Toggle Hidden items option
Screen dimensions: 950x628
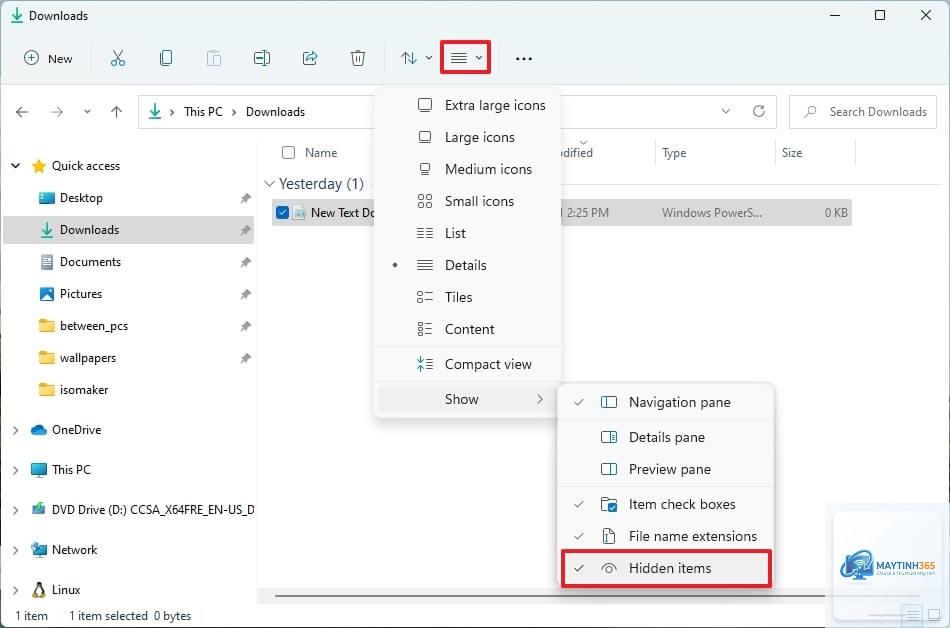666,568
